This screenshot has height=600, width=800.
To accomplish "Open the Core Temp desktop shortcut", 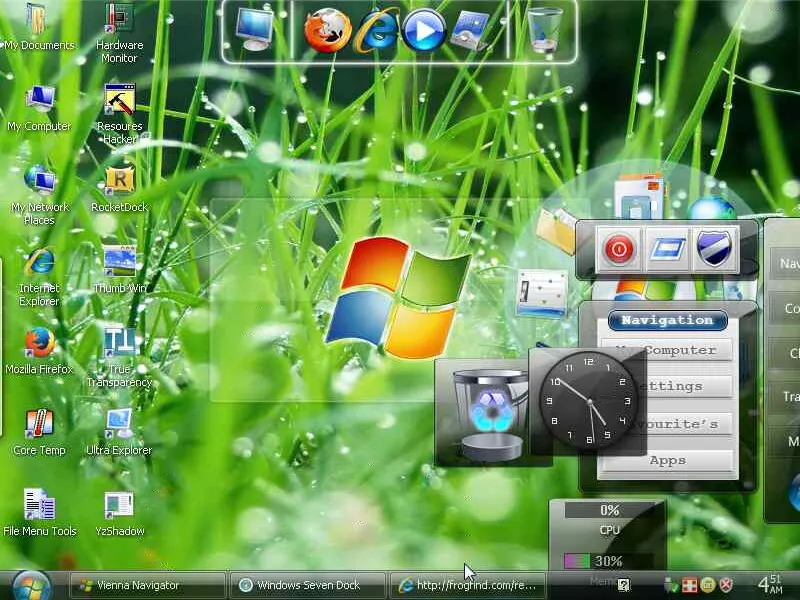I will coord(39,432).
